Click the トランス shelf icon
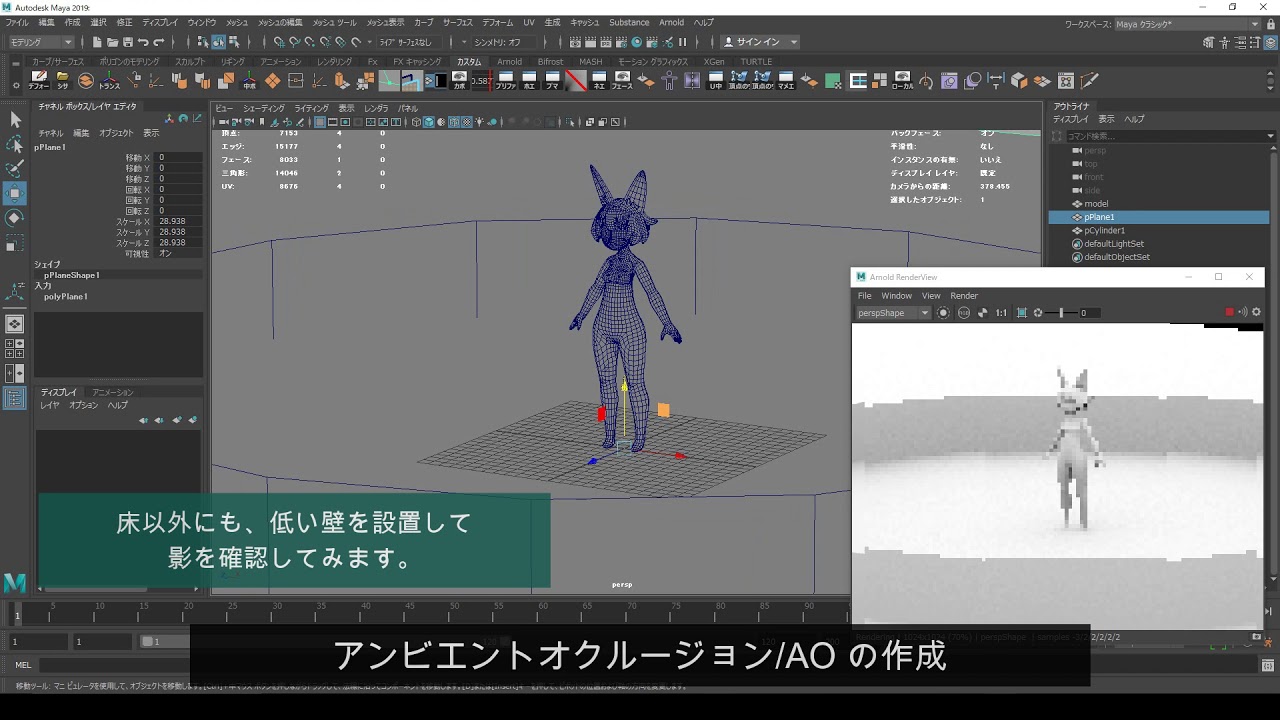The image size is (1280, 720). click(109, 80)
